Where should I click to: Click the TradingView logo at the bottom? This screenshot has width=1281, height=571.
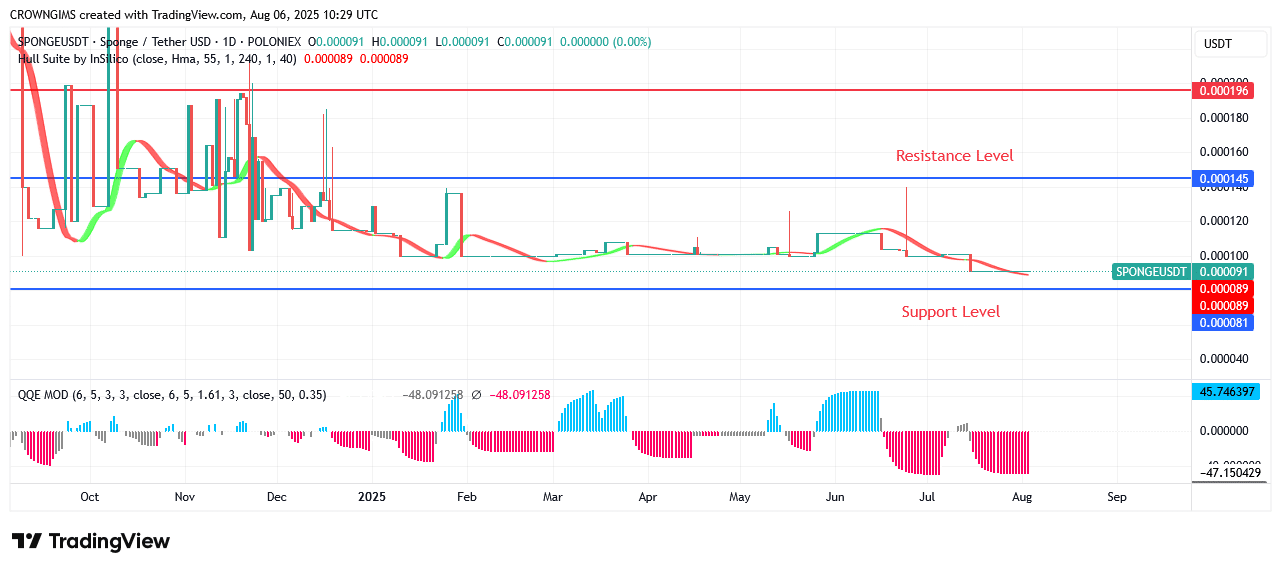coord(91,541)
